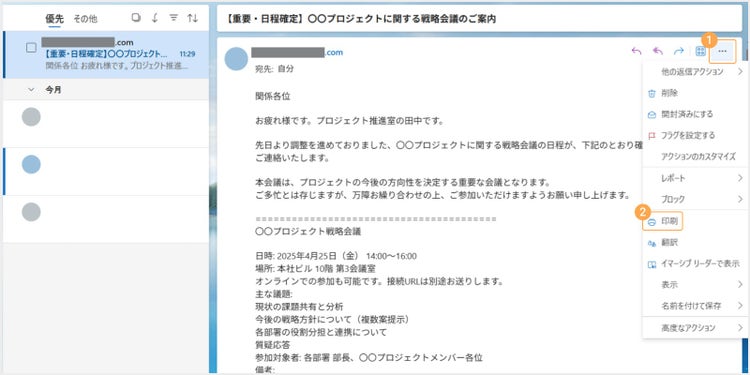The width and height of the screenshot is (750, 375).
Task: Open the More actions ellipsis button
Action: coord(722,52)
